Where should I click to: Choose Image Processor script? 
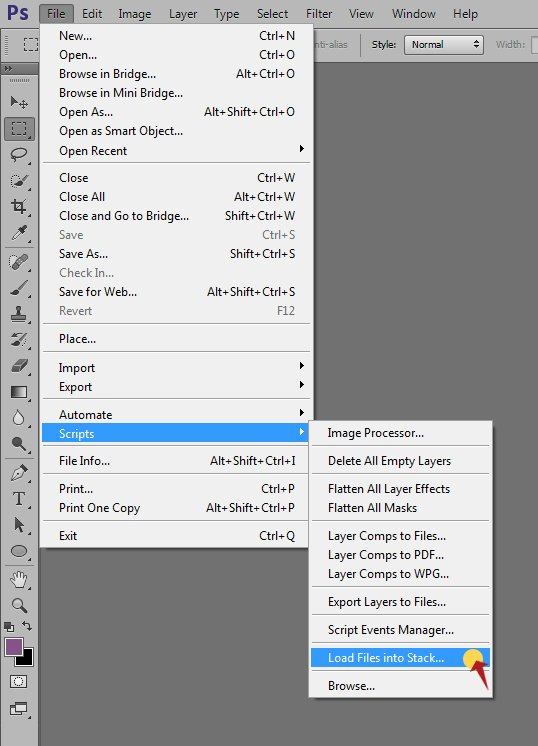(400, 433)
